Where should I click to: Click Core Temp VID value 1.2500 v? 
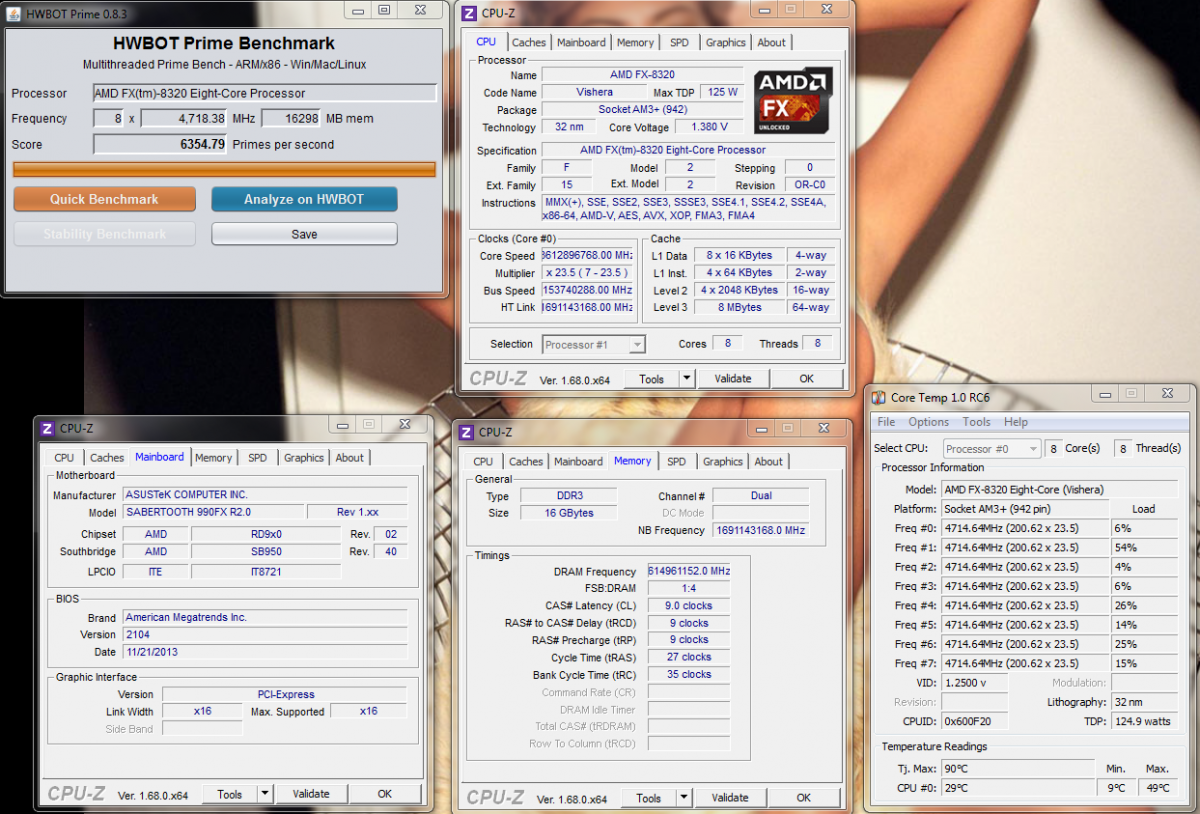(x=975, y=682)
